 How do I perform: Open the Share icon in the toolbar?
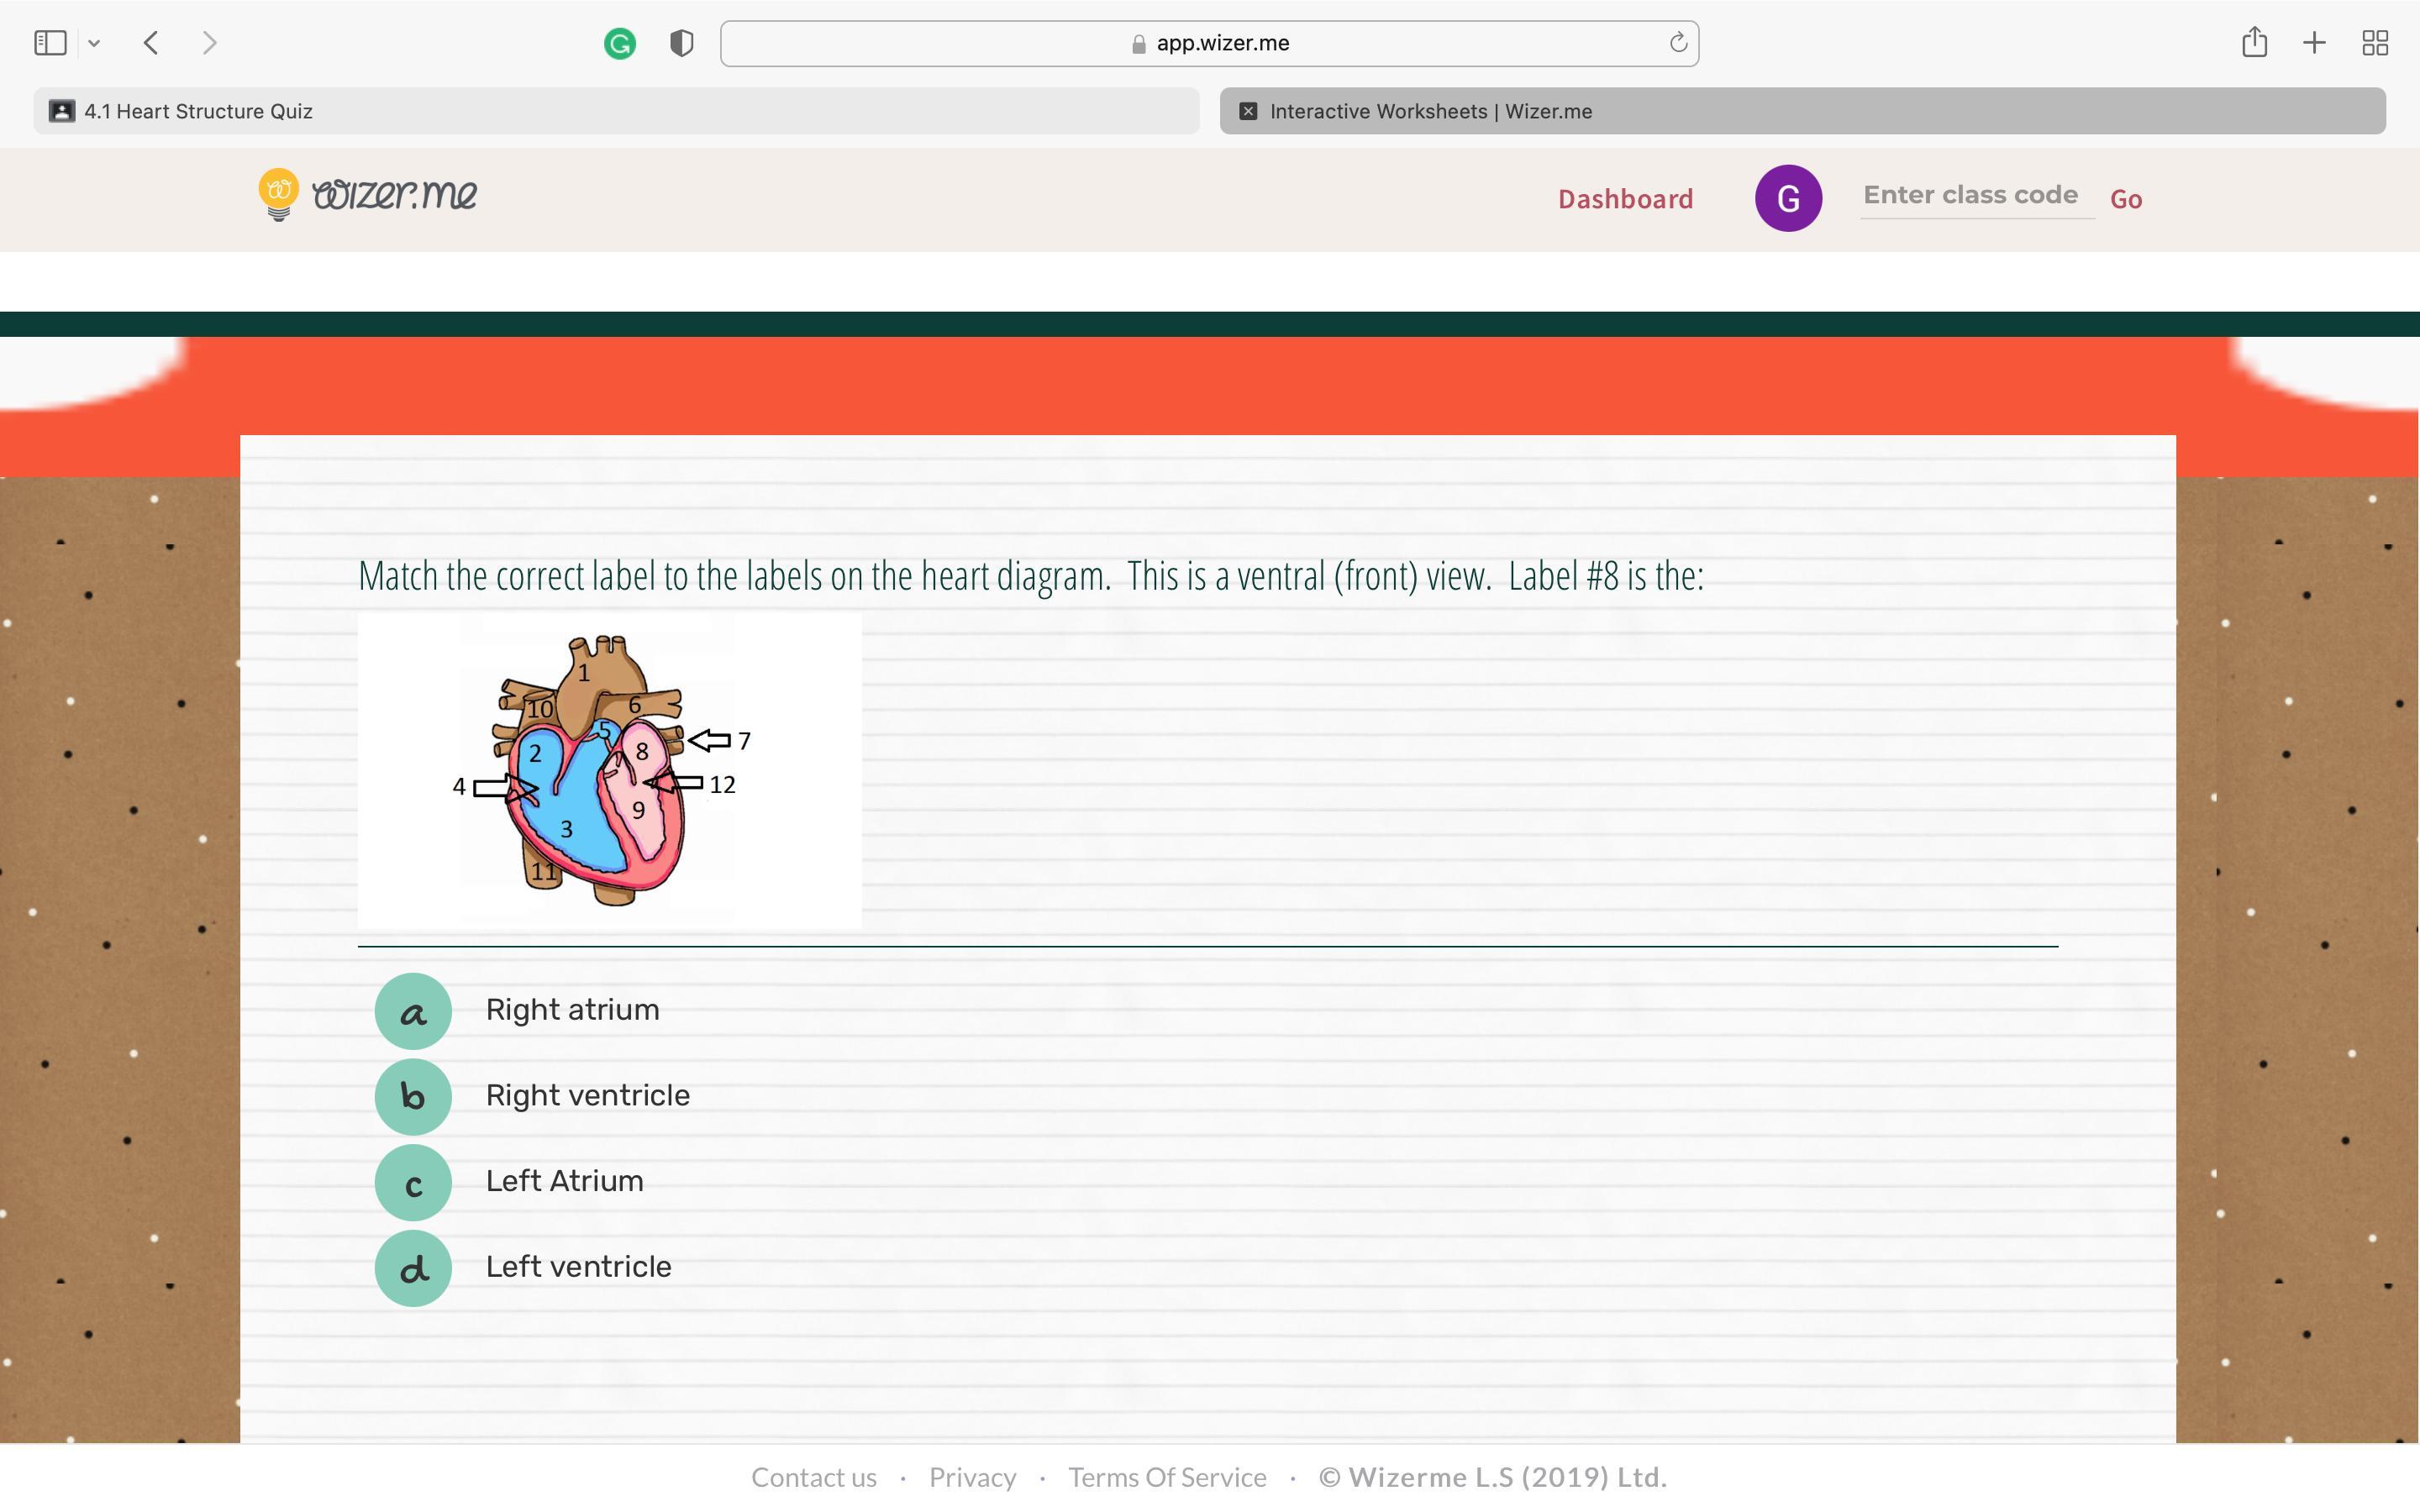point(2254,43)
